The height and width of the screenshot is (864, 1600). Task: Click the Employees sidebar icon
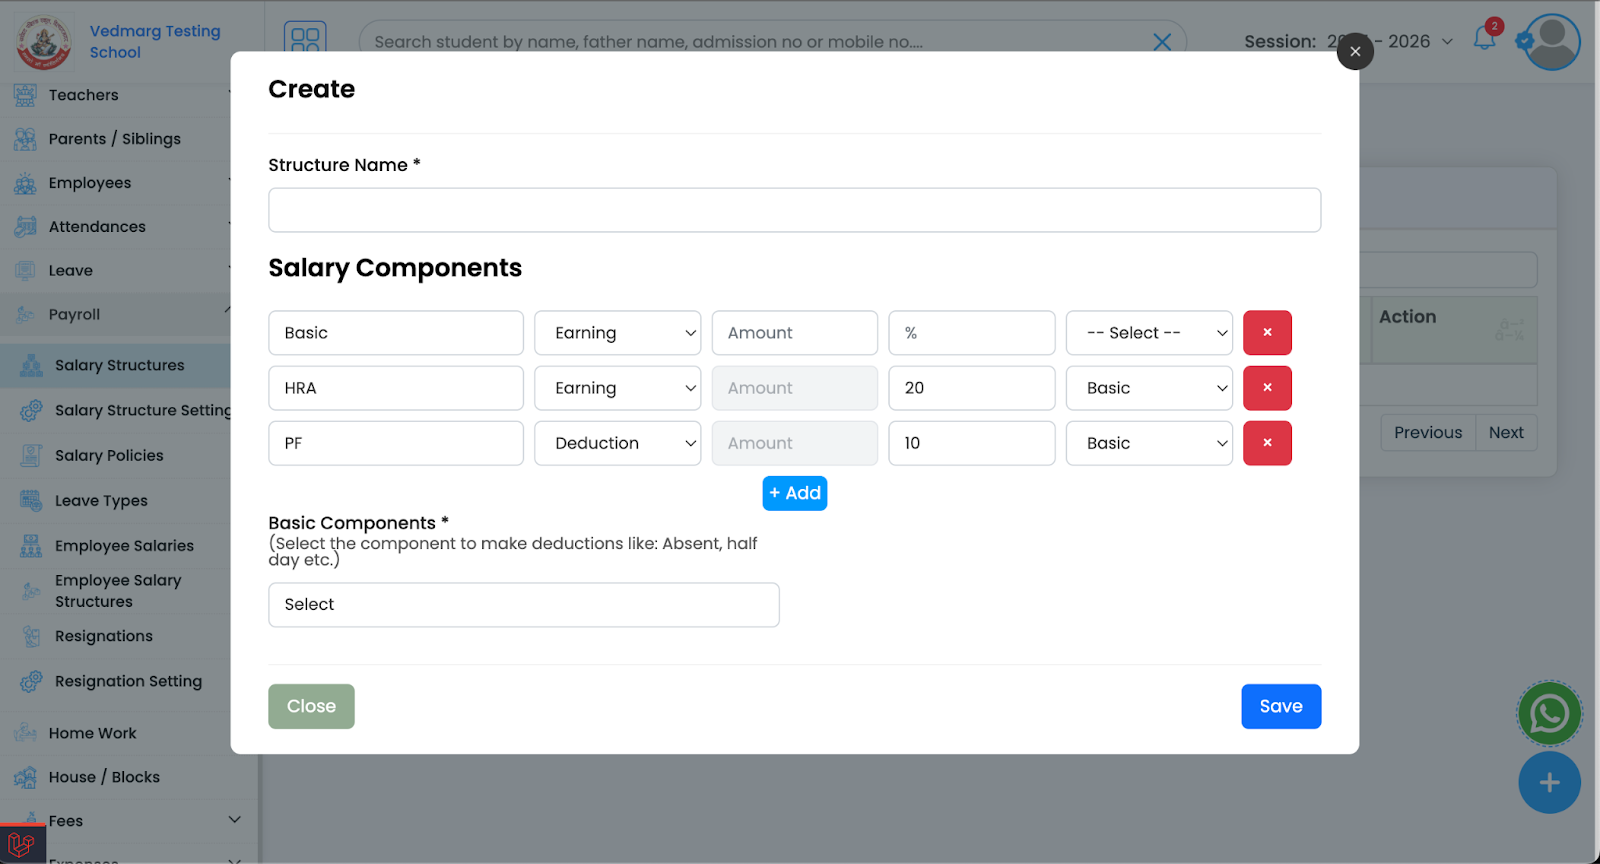25,184
